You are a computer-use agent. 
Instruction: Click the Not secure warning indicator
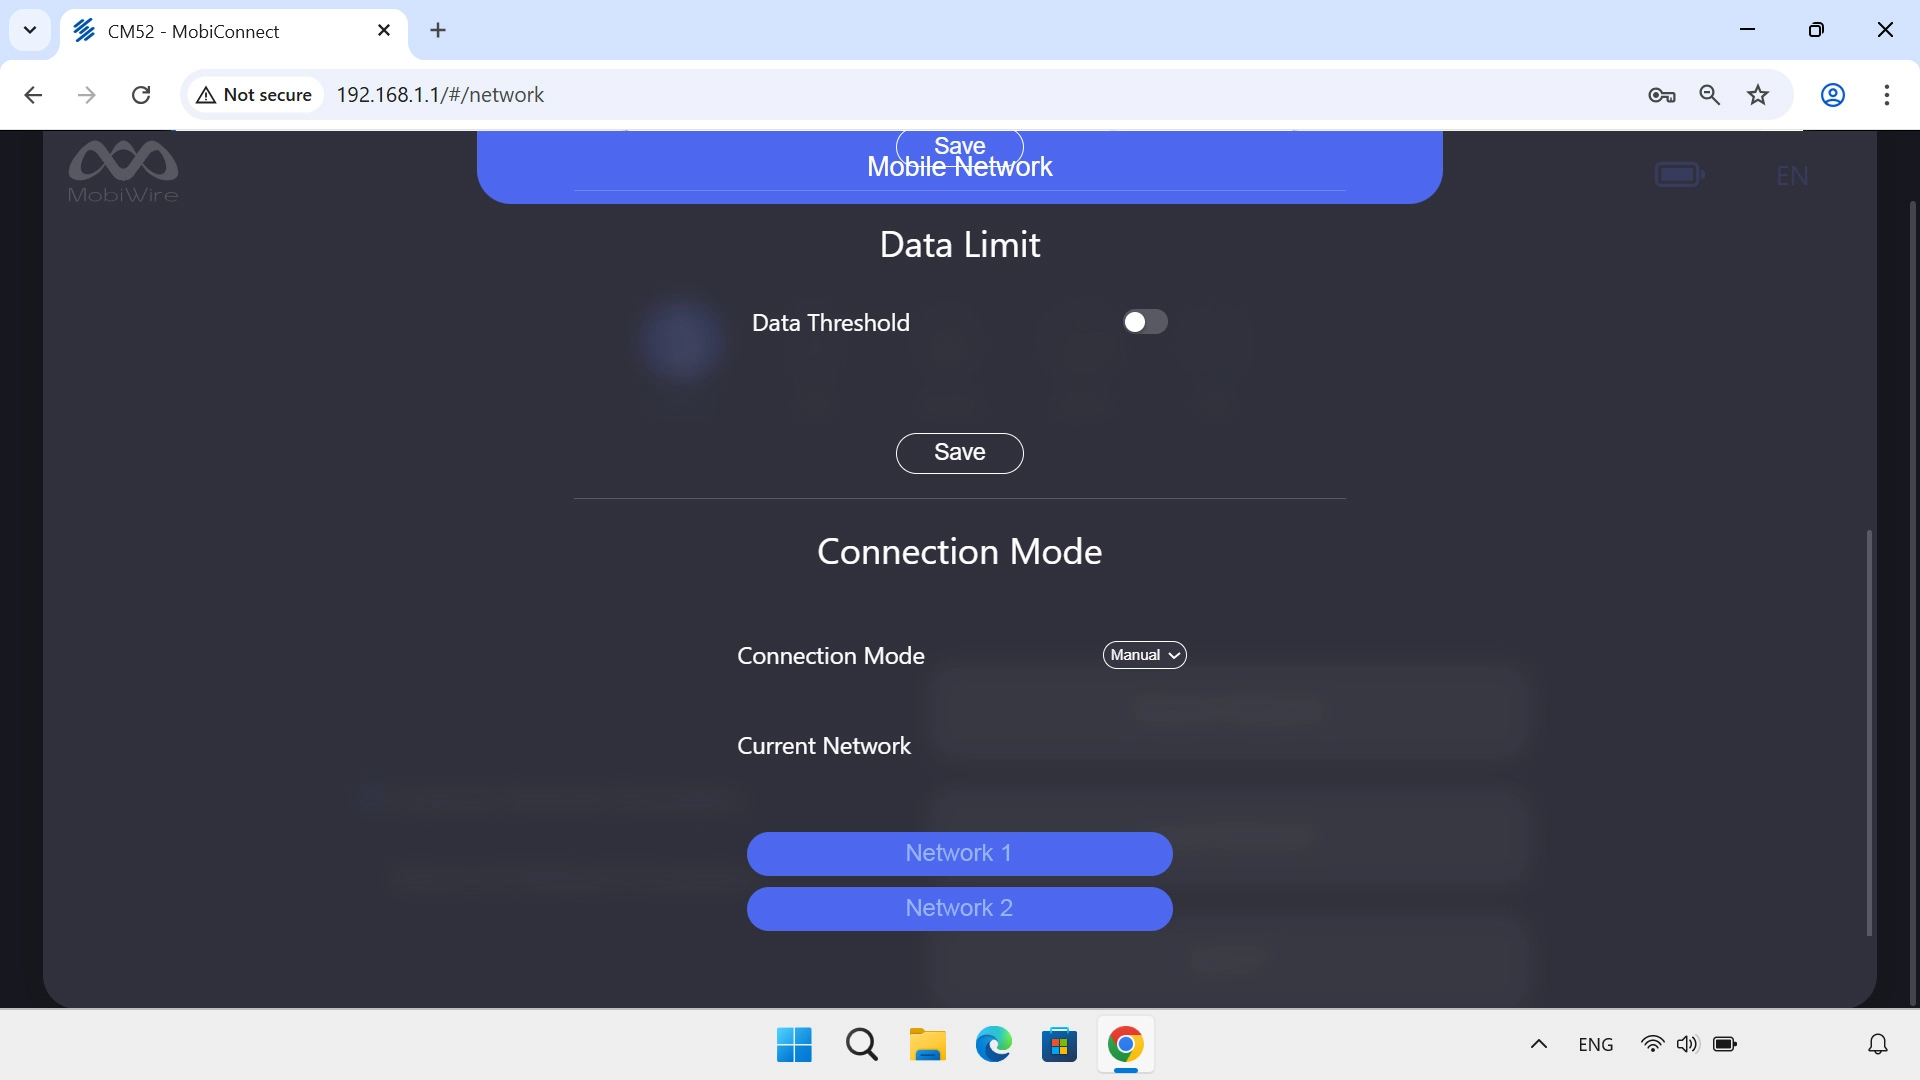pos(254,94)
